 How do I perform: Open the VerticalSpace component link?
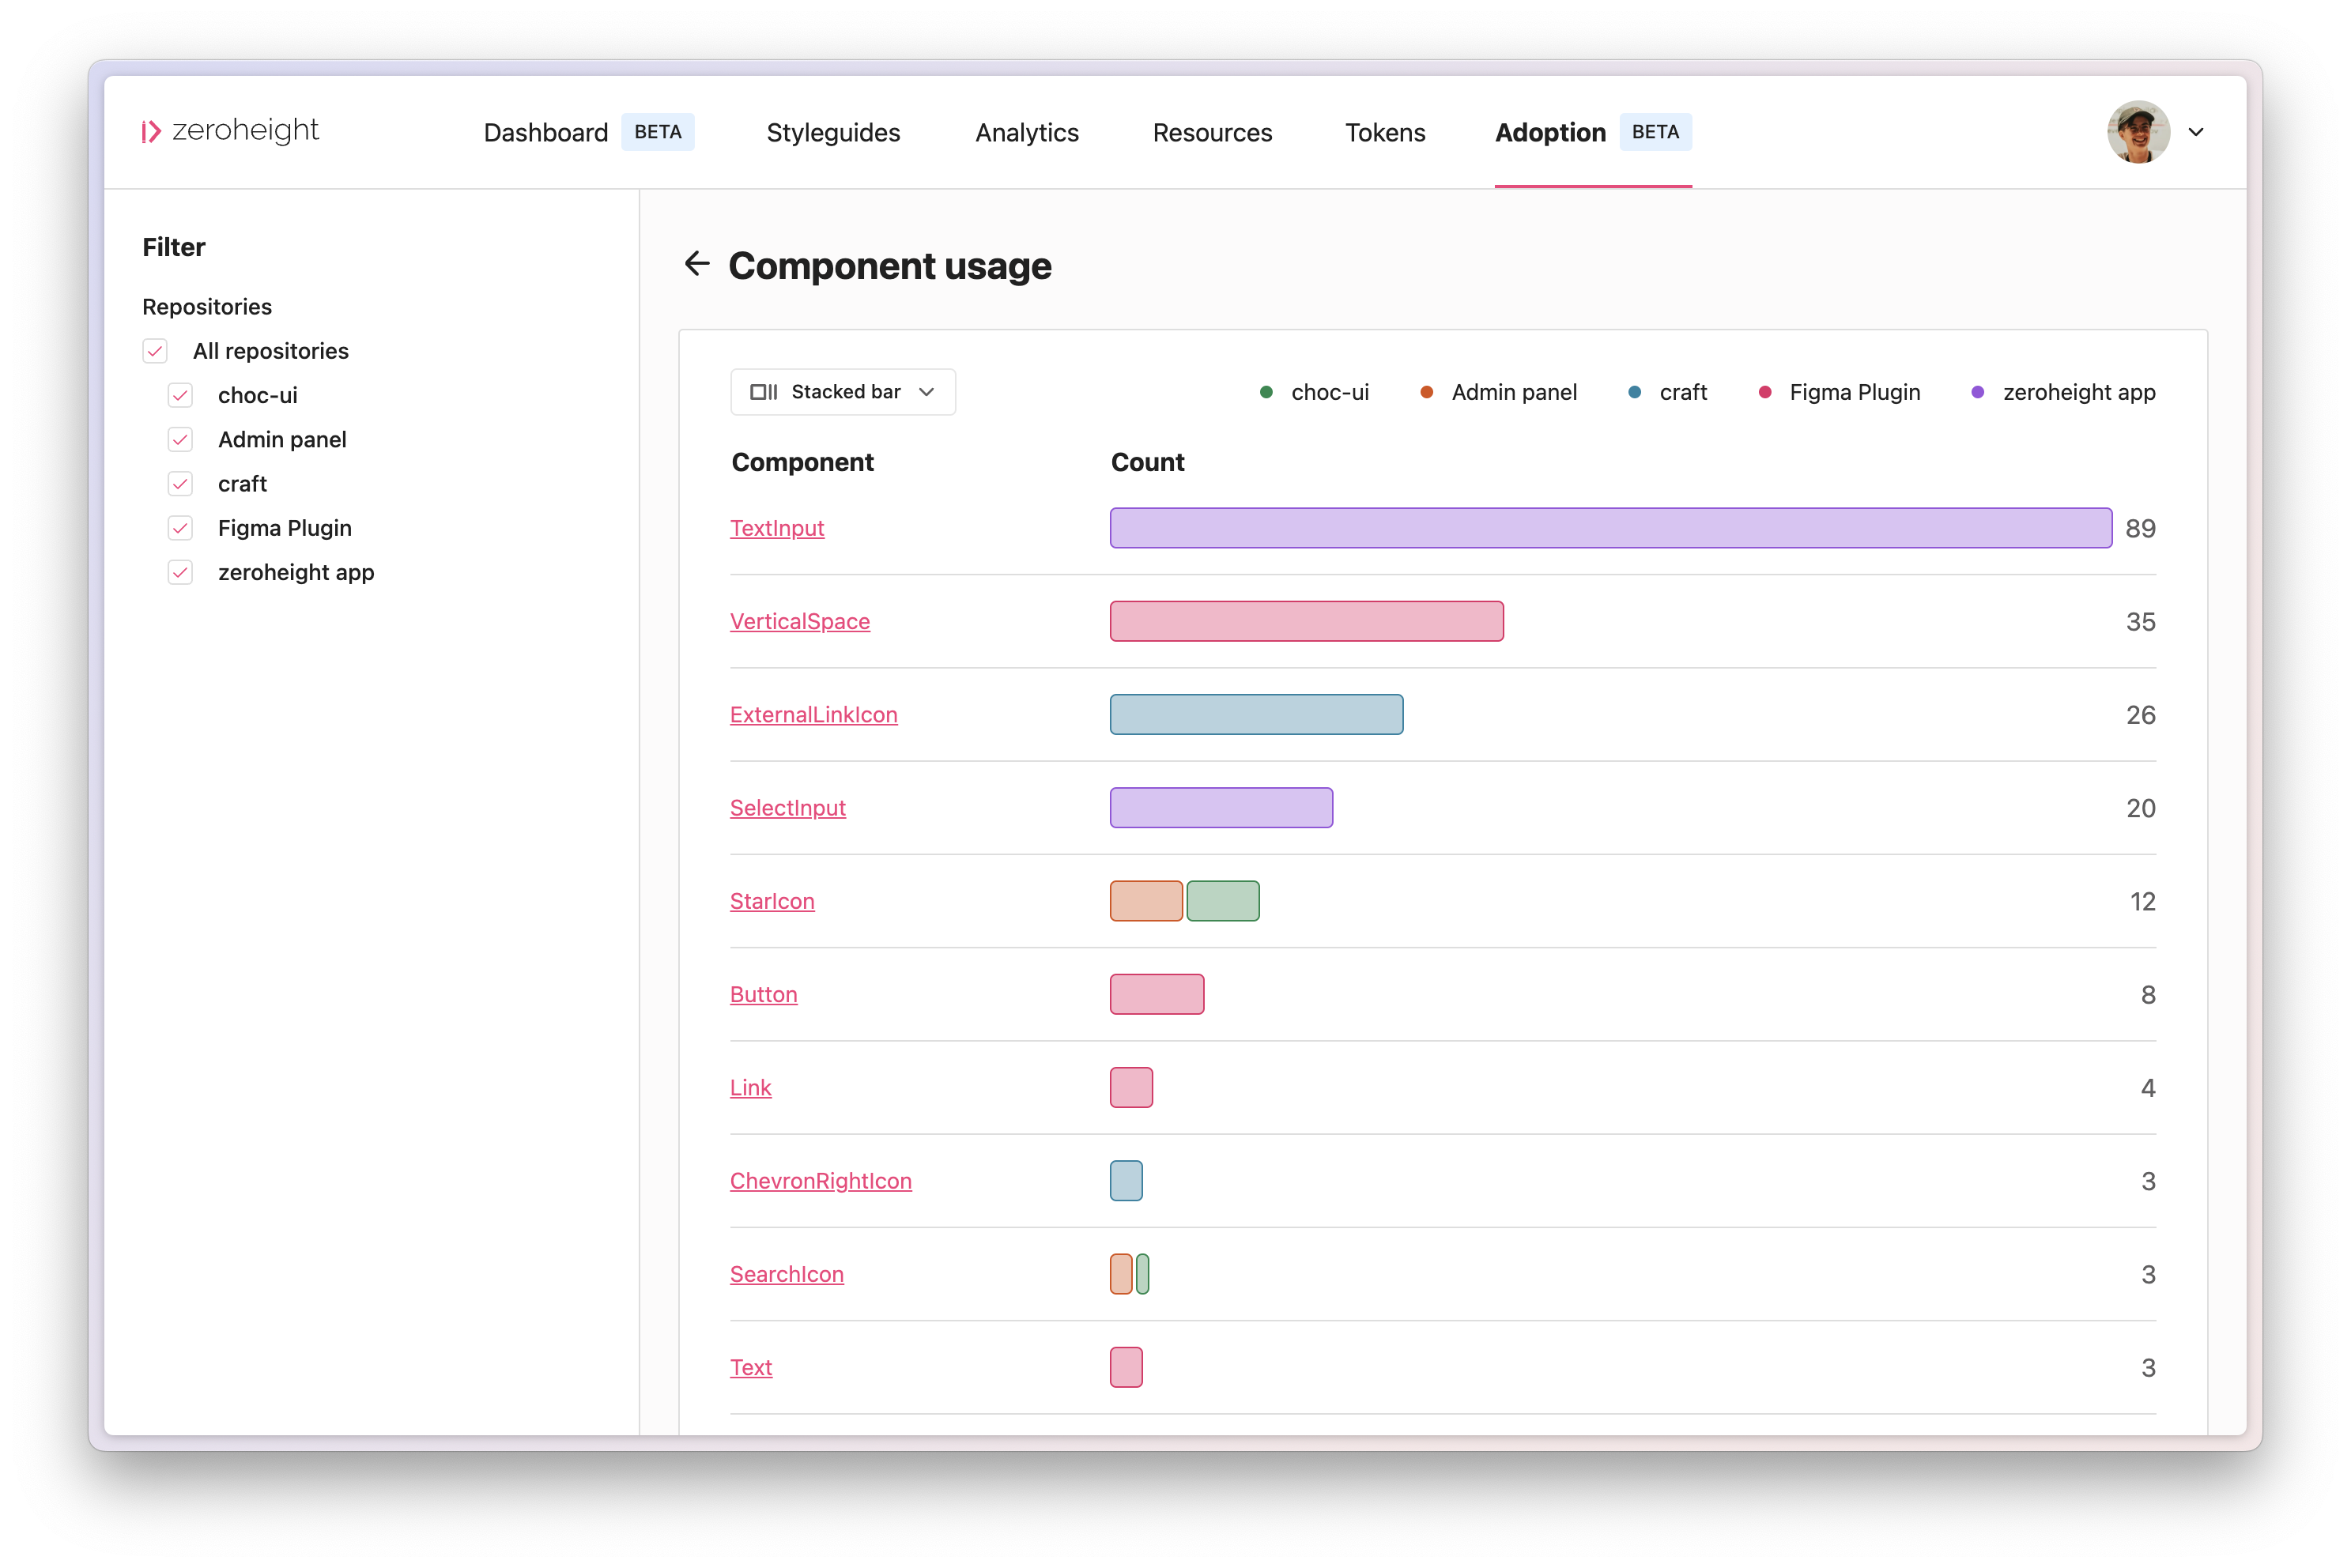point(800,621)
